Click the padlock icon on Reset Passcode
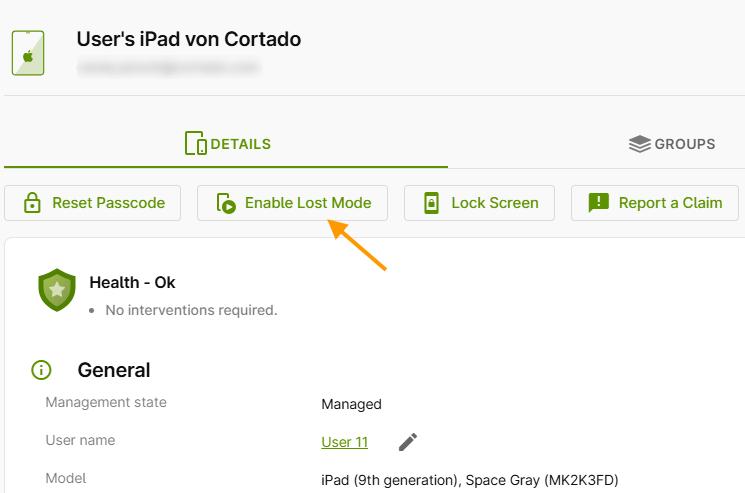Viewport: 745px width, 493px height. pos(32,203)
